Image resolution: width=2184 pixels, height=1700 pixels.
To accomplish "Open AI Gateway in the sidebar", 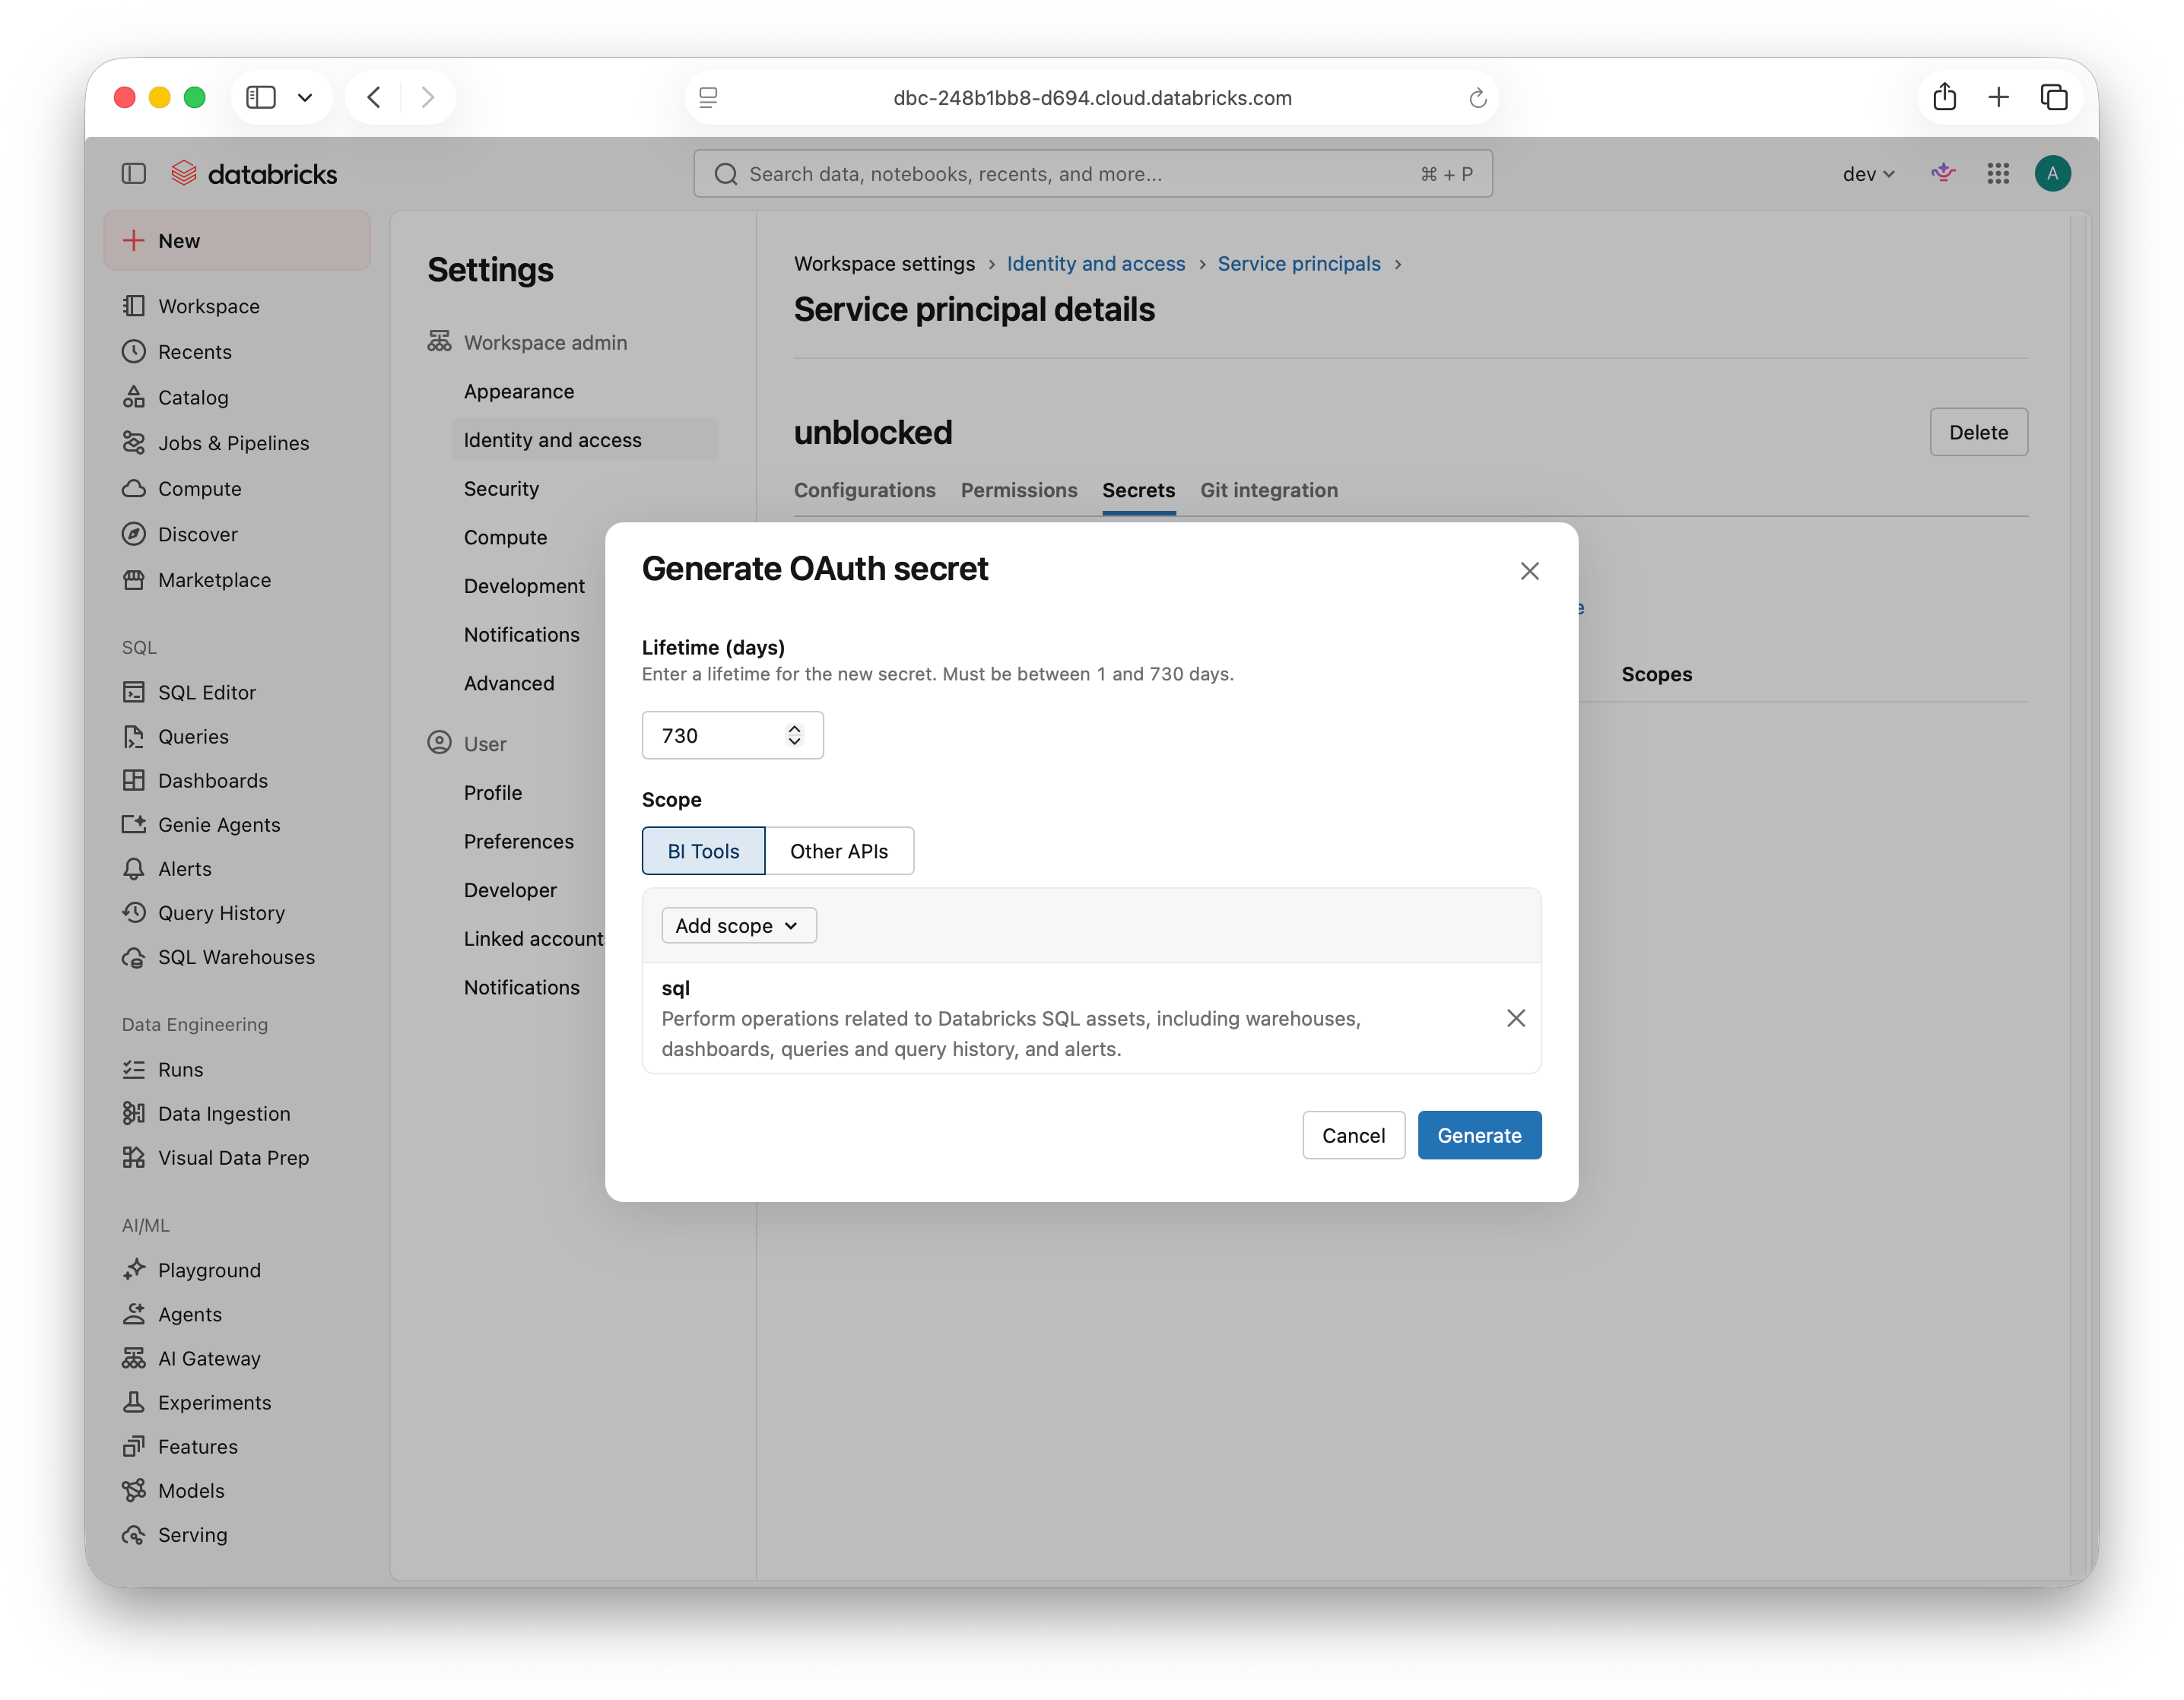I will click(209, 1358).
